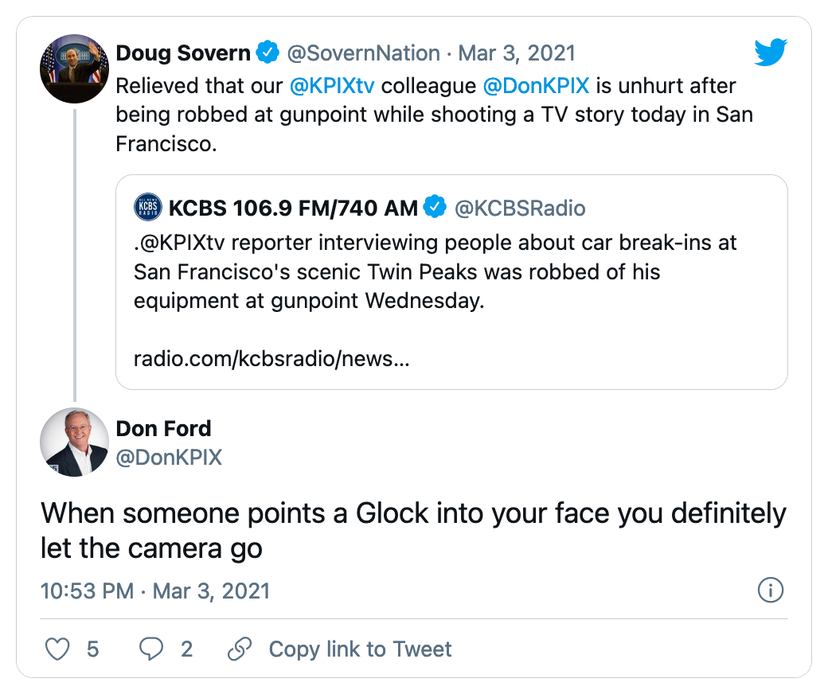Click Doug Sovern's verified badge
This screenshot has width=828, height=694.
[267, 52]
